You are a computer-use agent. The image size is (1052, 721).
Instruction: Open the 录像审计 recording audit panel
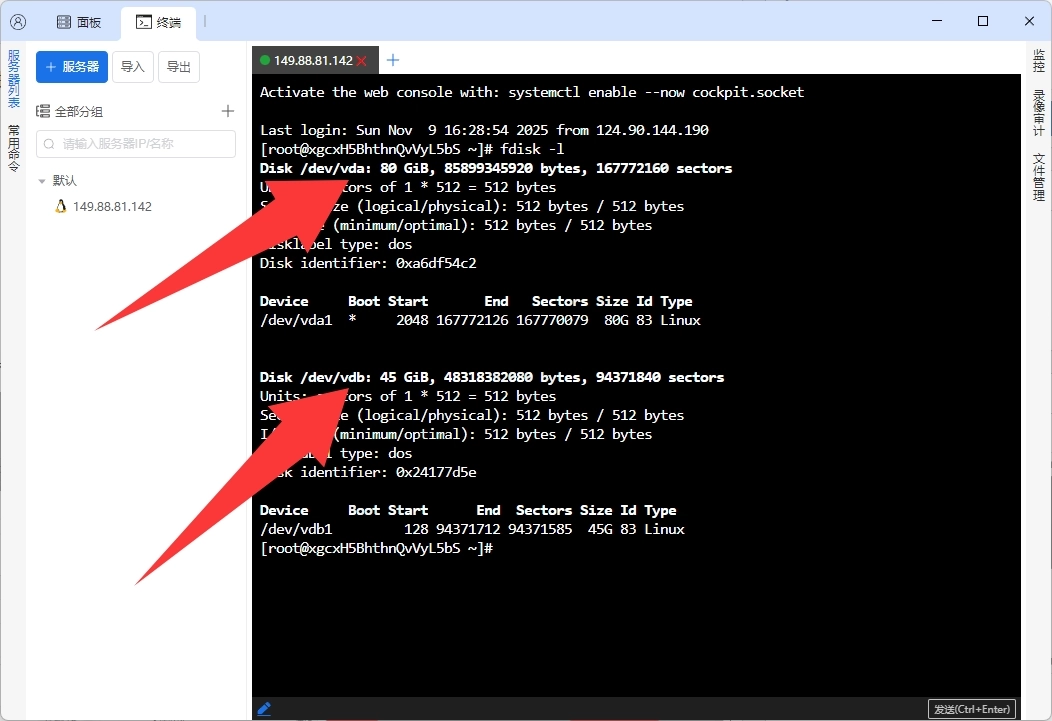(1039, 113)
